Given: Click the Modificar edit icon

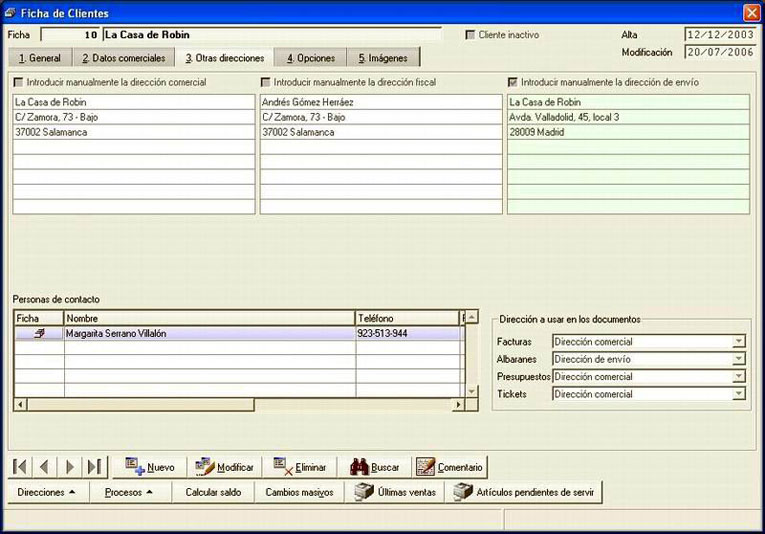Looking at the screenshot, I should 205,466.
